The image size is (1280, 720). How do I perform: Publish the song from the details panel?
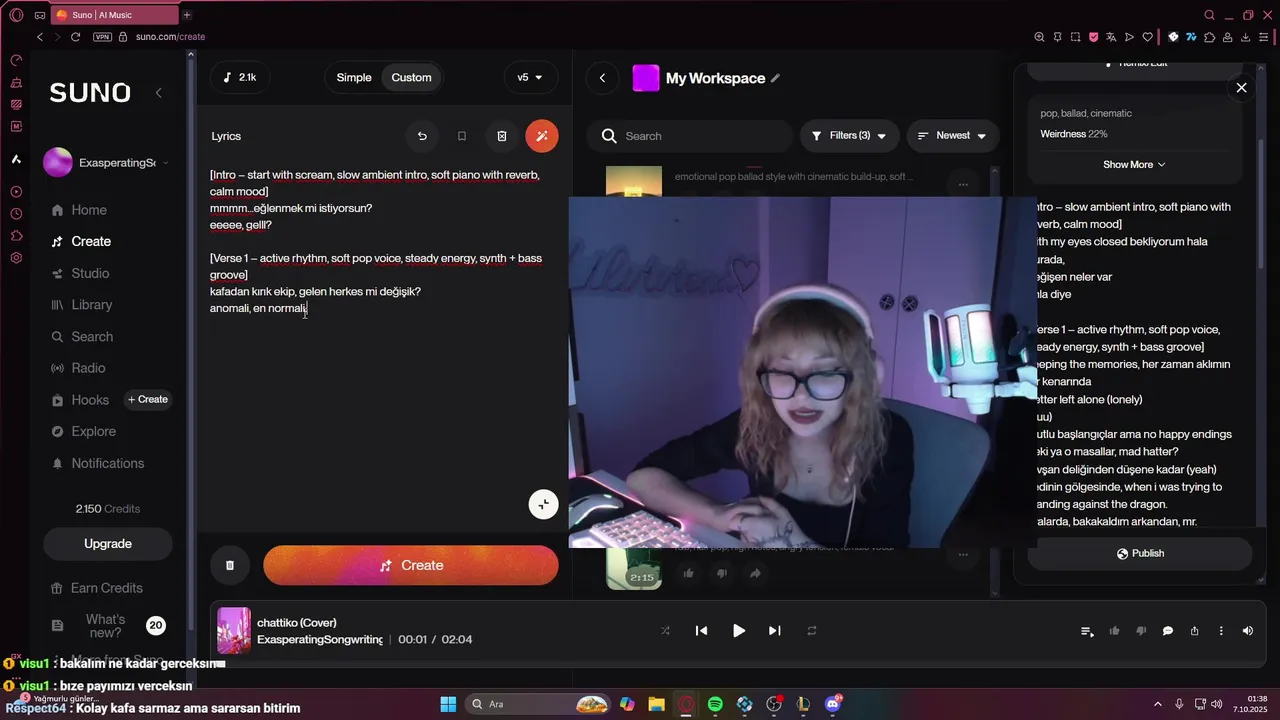(x=1140, y=553)
